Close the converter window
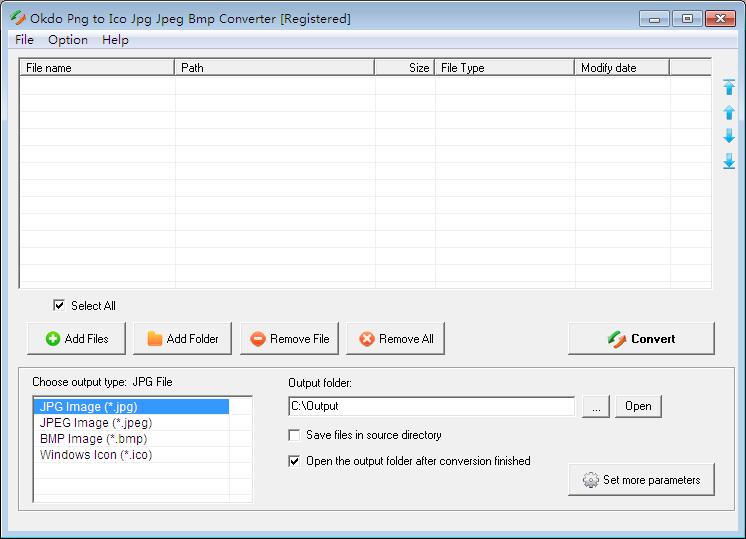Viewport: 746px width, 539px height. pyautogui.click(x=720, y=19)
